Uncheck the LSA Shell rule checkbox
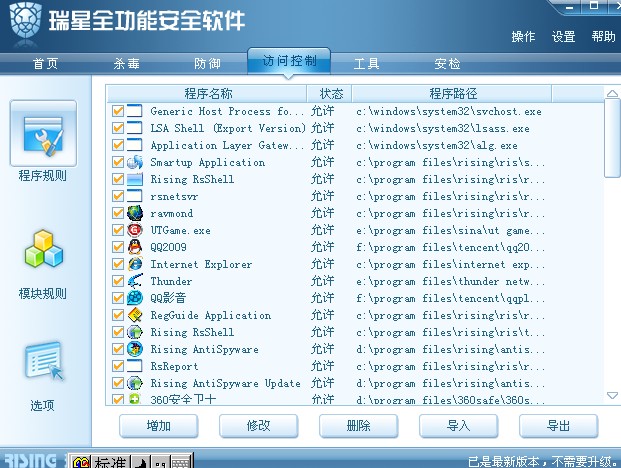Viewport: 621px width, 468px height. tap(118, 128)
